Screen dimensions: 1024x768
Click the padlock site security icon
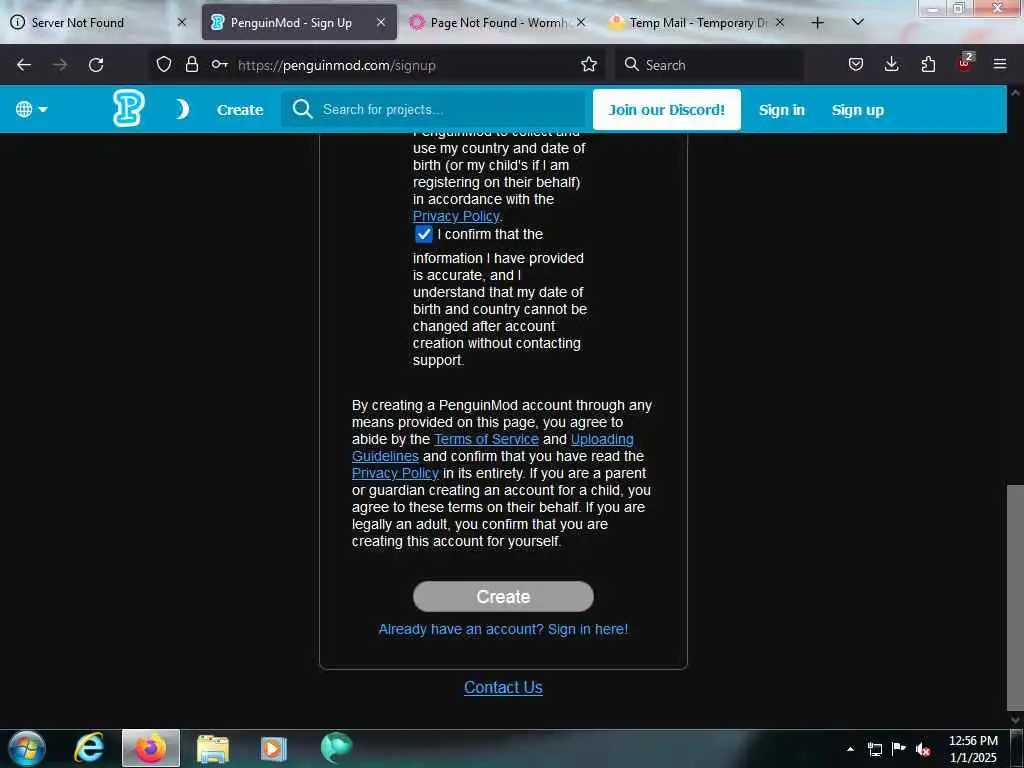[191, 64]
